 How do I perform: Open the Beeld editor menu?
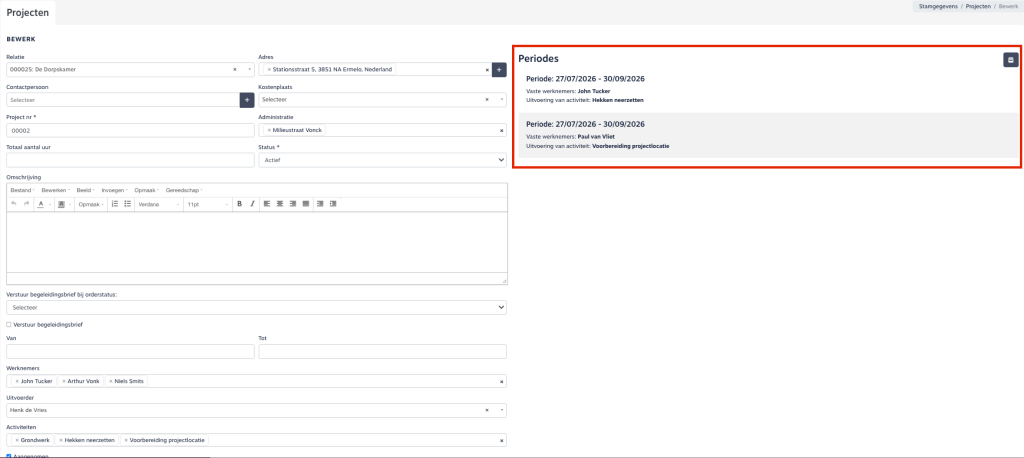tap(86, 190)
